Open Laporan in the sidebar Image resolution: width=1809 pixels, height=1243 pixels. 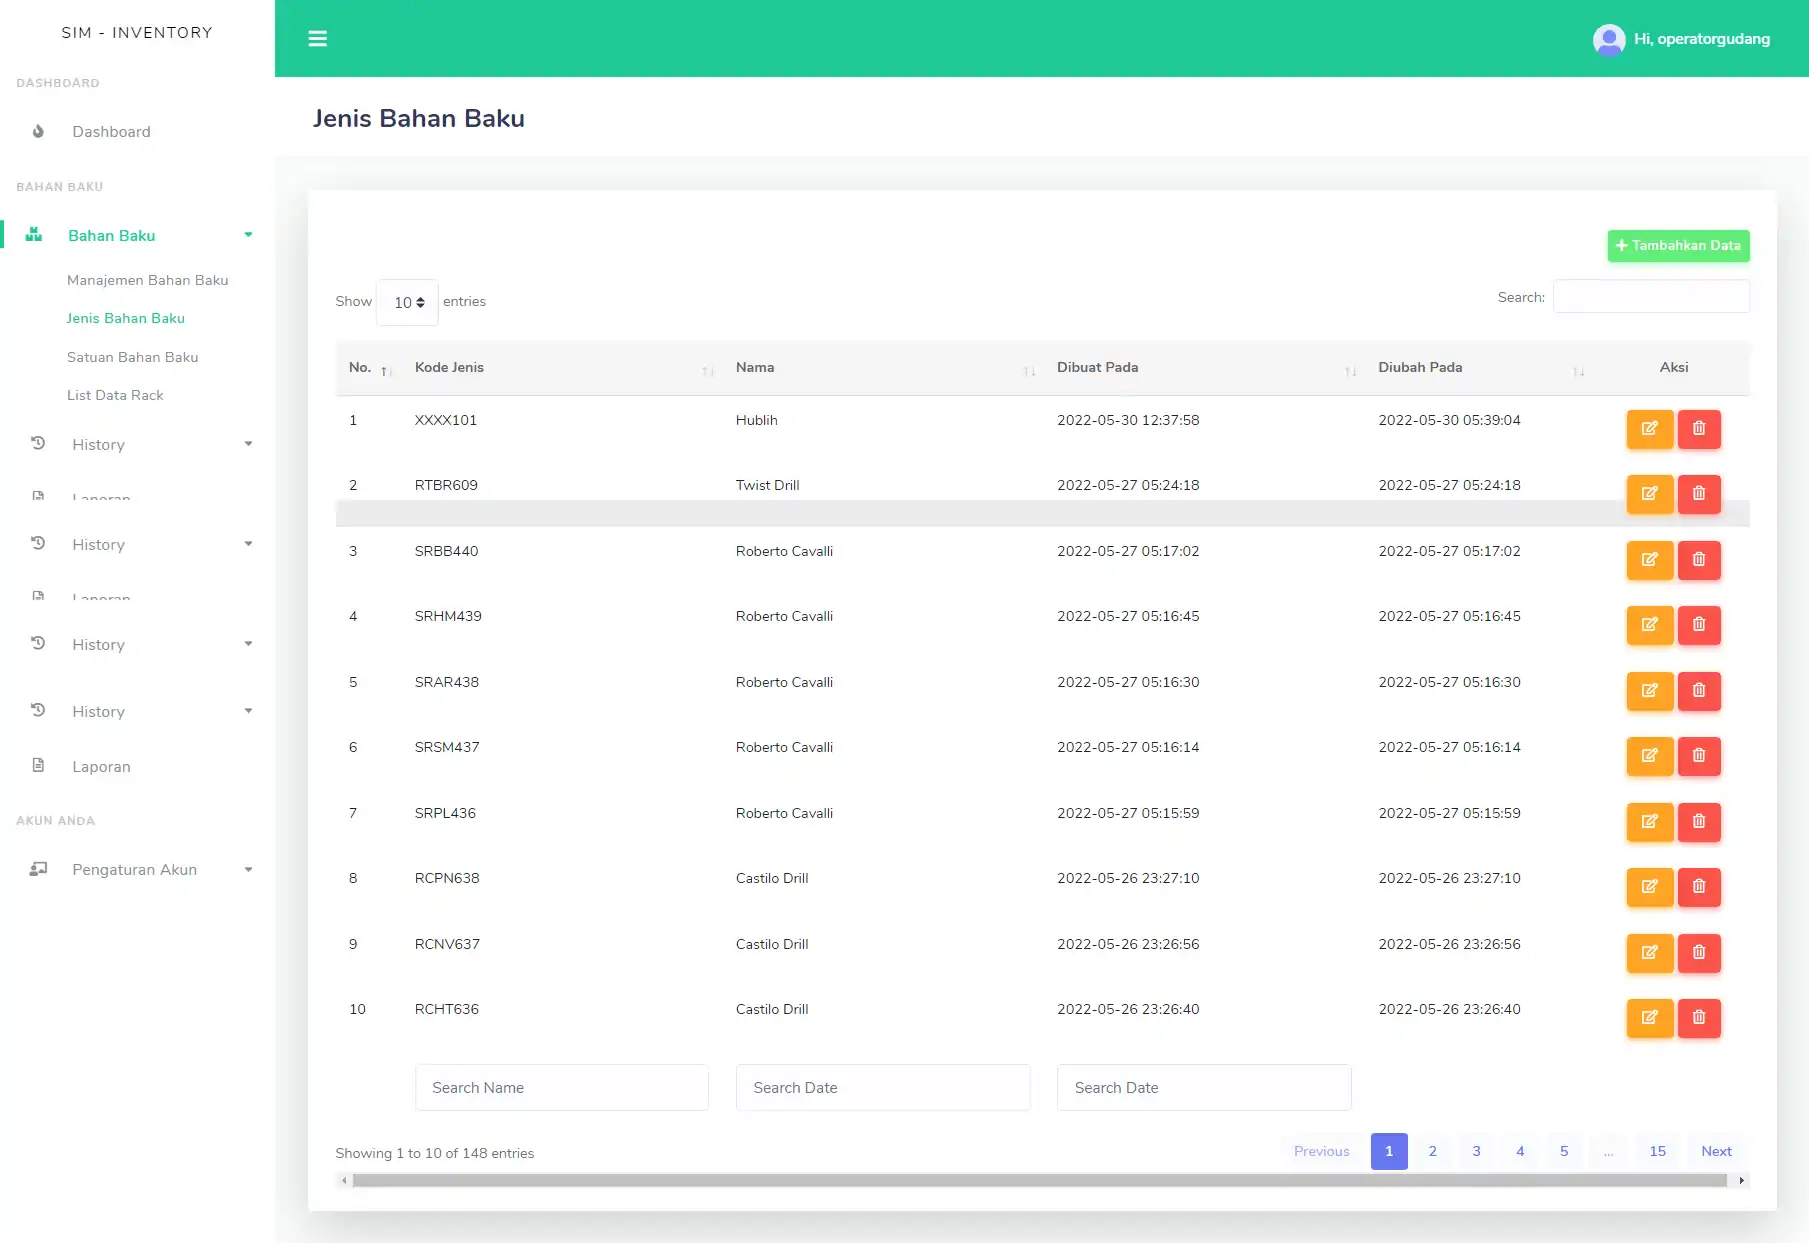pyautogui.click(x=101, y=767)
